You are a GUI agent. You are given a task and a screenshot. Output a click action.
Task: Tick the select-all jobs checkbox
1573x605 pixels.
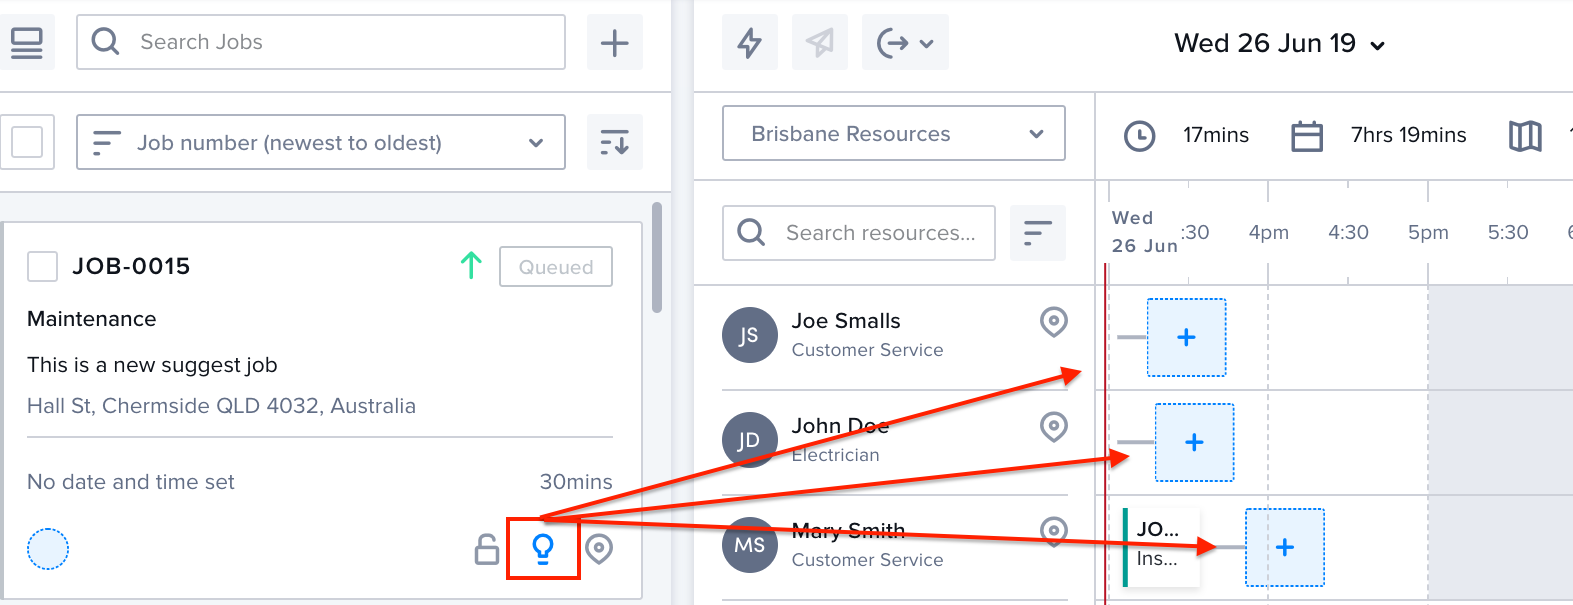click(27, 142)
